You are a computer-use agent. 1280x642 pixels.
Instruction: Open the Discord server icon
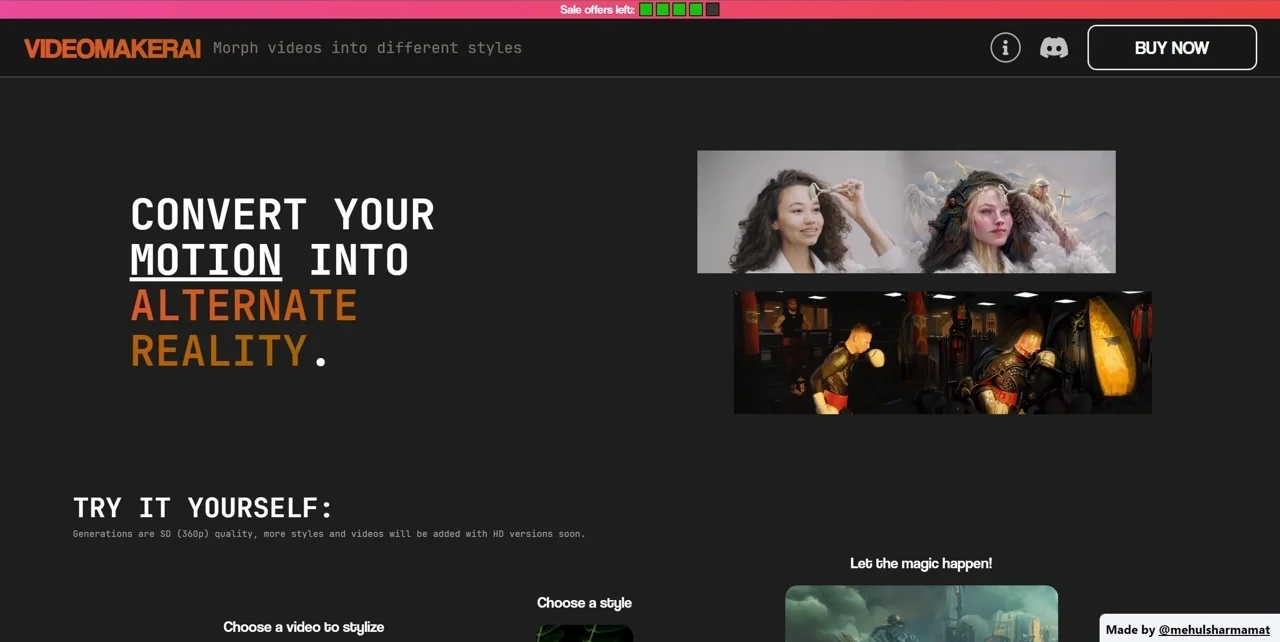(x=1053, y=47)
